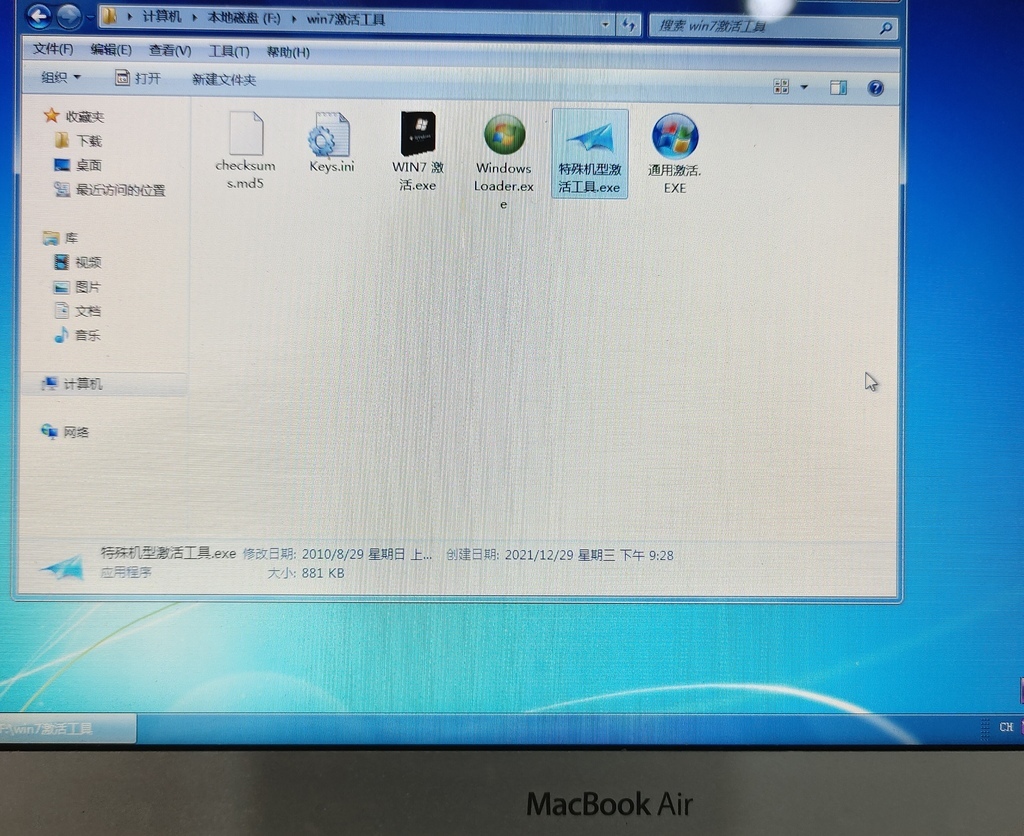Open 最近访问的位置 in the sidebar

pos(110,190)
